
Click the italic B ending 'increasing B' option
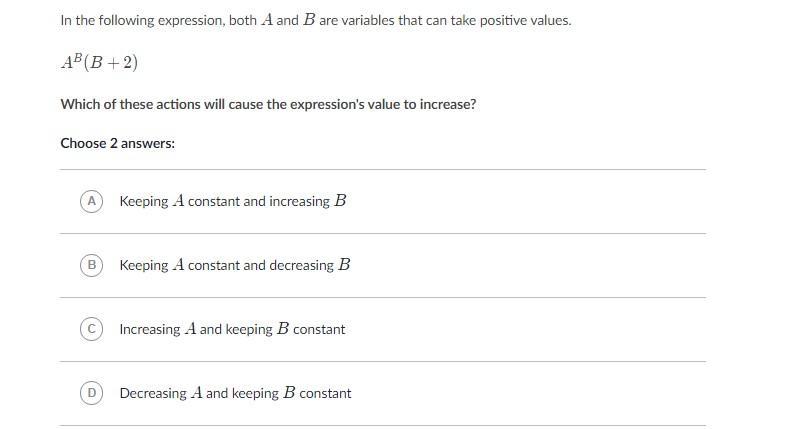pos(340,200)
